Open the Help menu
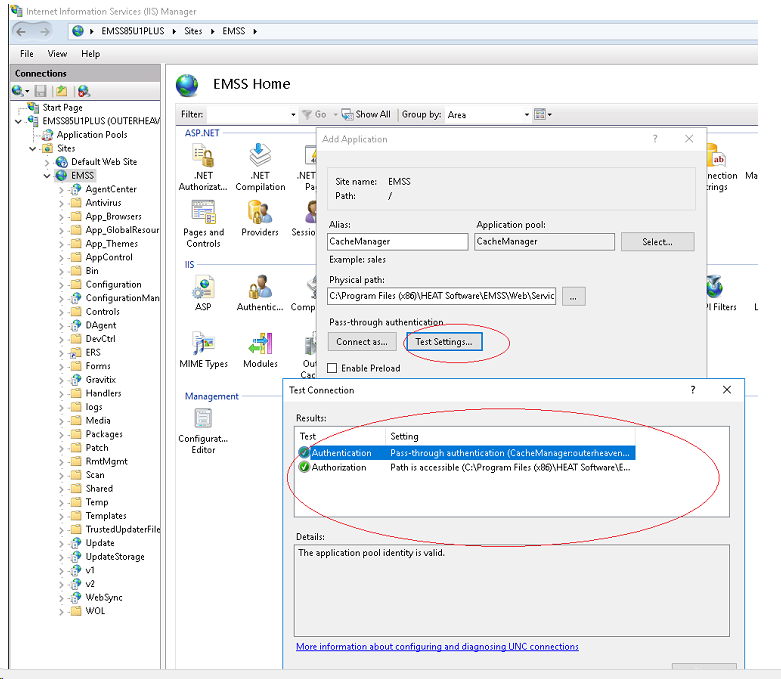This screenshot has width=781, height=679. click(90, 53)
